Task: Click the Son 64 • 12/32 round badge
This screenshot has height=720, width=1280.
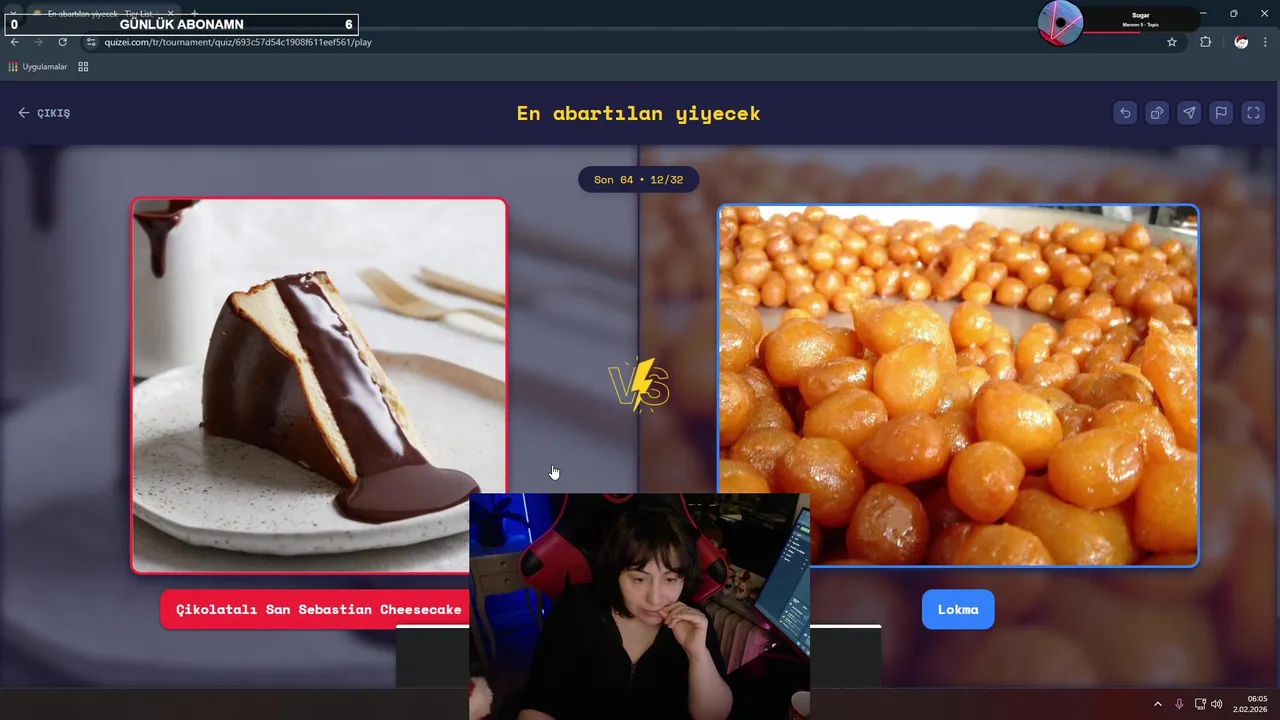Action: pyautogui.click(x=638, y=179)
